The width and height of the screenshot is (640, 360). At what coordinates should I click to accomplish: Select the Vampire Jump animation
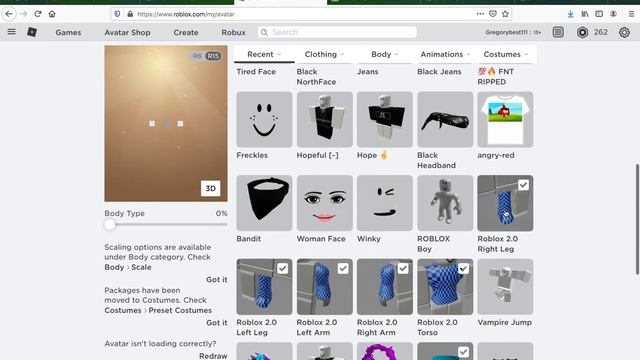tap(505, 287)
